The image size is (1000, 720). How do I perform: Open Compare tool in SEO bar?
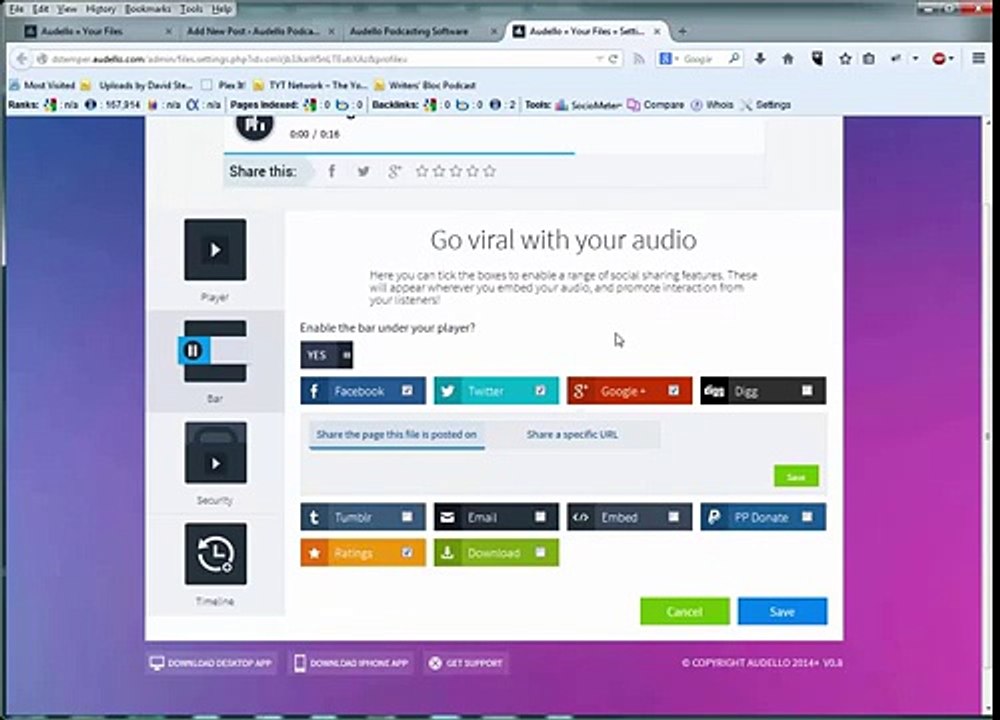[x=656, y=105]
